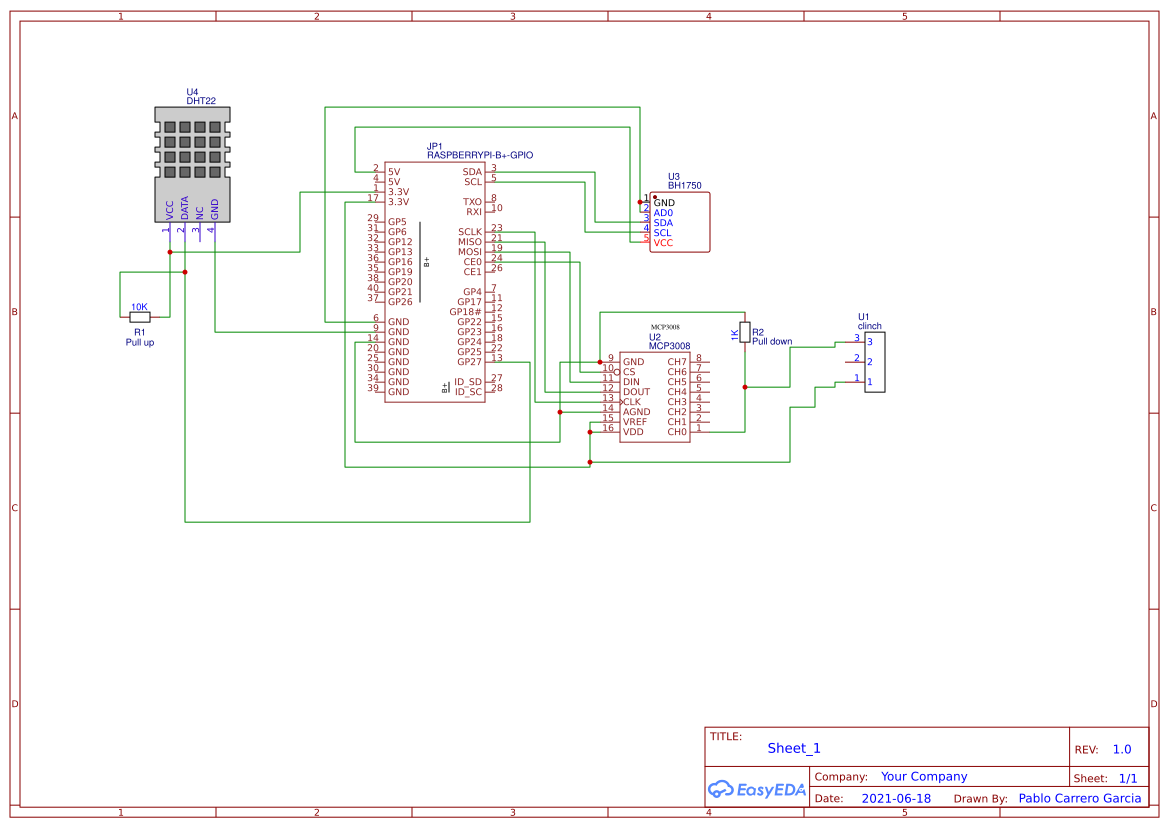Select the BH1750 light sensor U3

pos(680,220)
